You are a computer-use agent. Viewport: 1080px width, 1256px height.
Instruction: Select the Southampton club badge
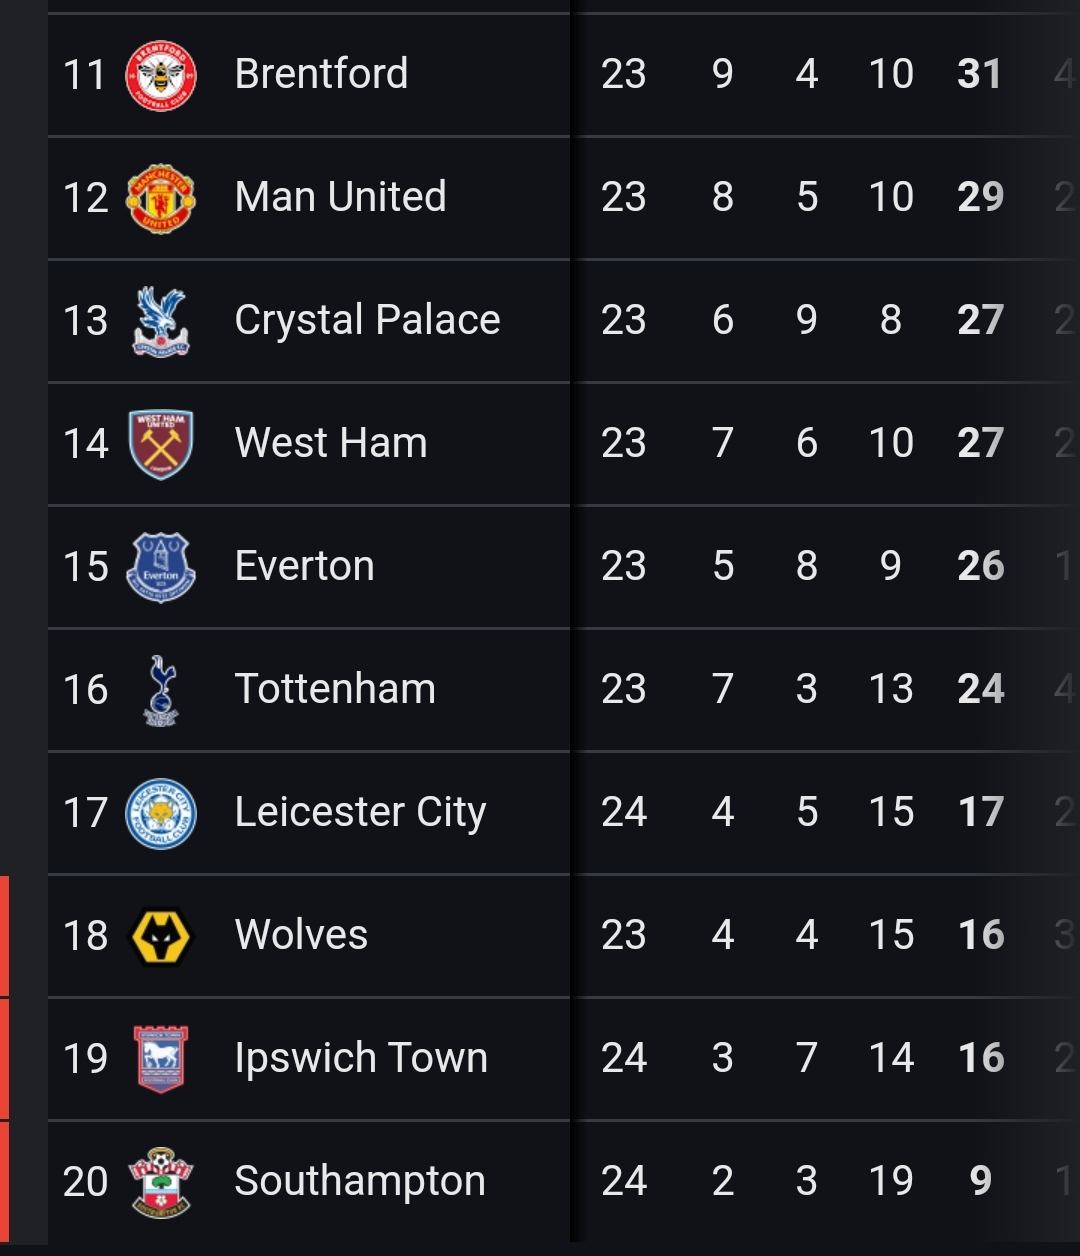pos(161,1182)
